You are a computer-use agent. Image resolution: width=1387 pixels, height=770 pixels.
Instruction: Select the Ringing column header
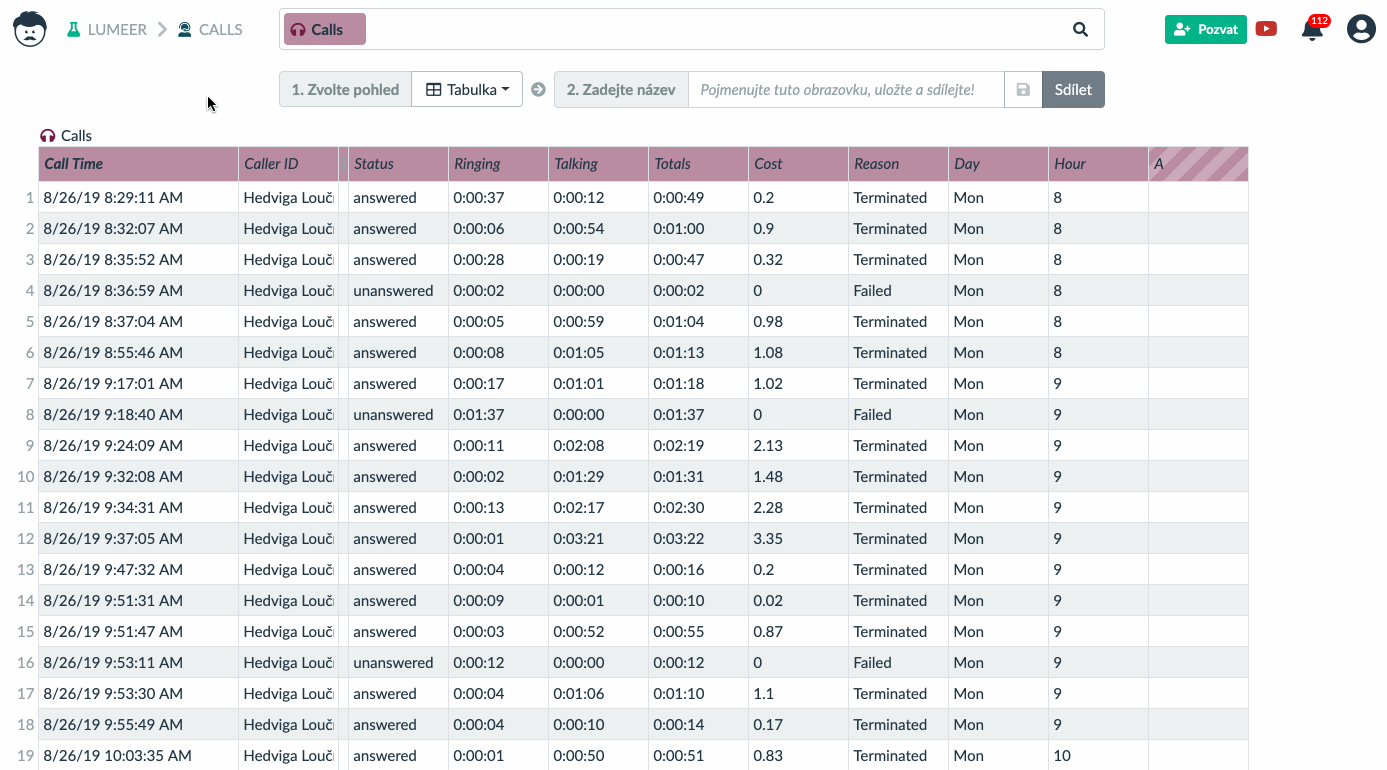pyautogui.click(x=498, y=164)
